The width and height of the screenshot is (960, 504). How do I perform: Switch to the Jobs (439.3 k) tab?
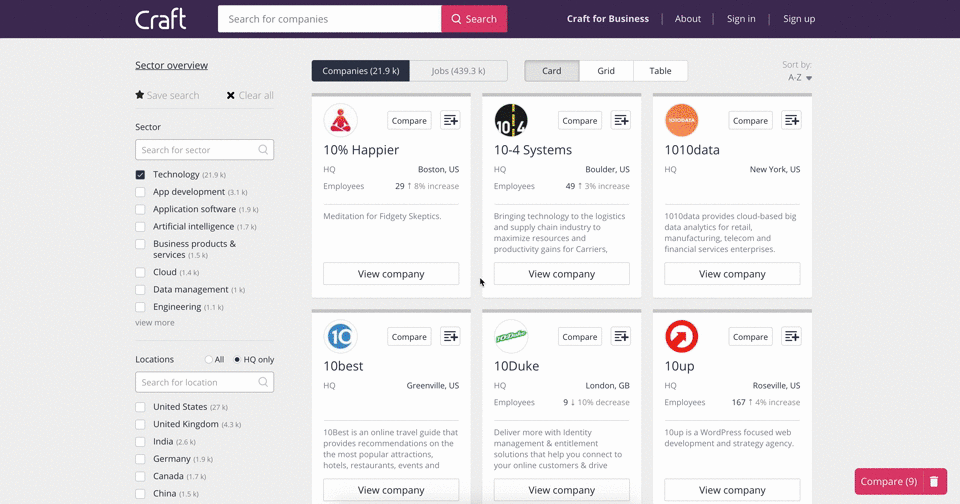pos(458,71)
